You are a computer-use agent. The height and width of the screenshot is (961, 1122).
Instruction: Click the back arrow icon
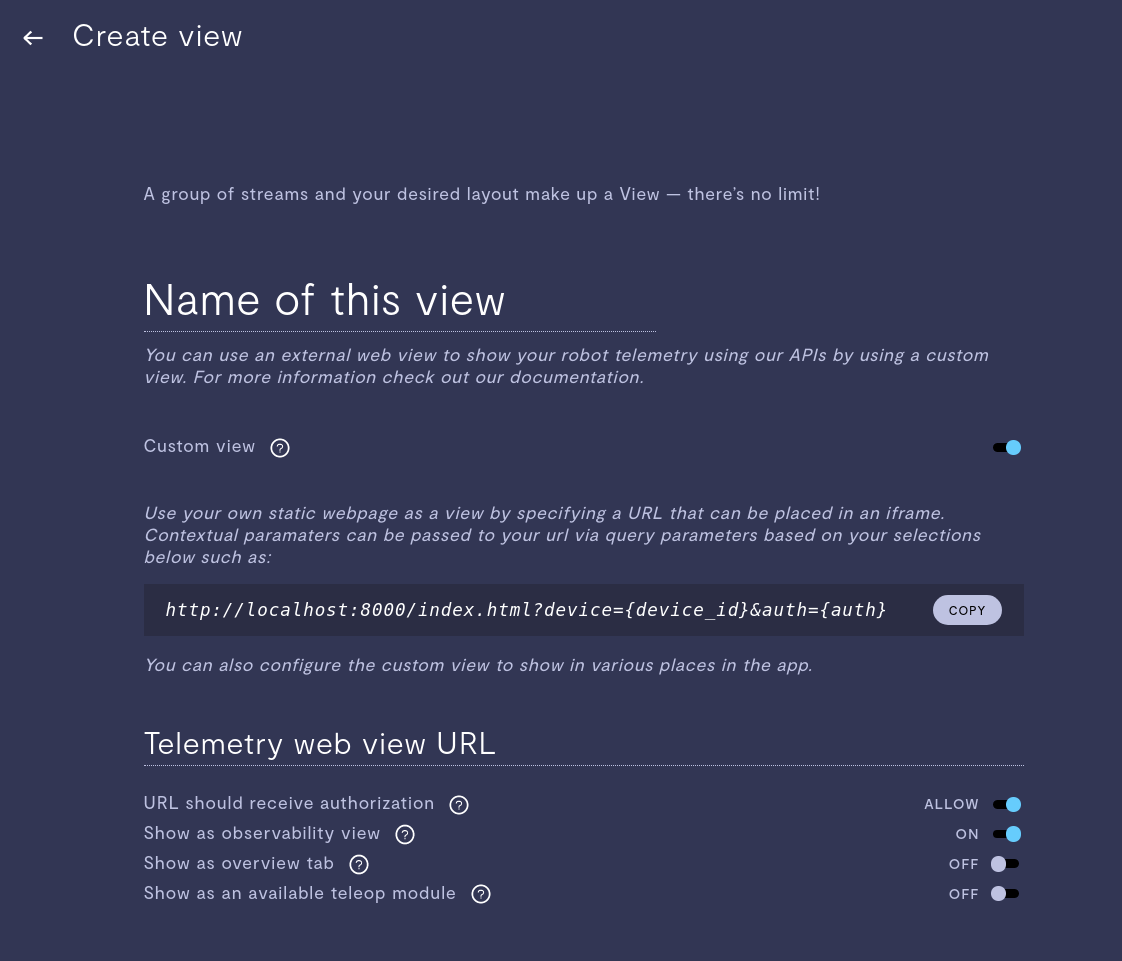33,37
